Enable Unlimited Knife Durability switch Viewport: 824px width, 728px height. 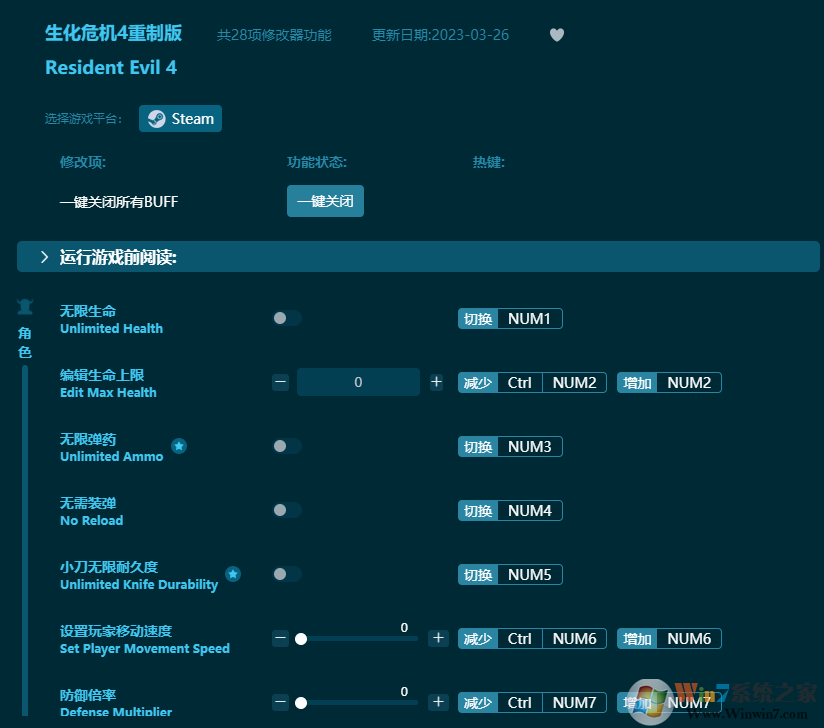coord(287,574)
